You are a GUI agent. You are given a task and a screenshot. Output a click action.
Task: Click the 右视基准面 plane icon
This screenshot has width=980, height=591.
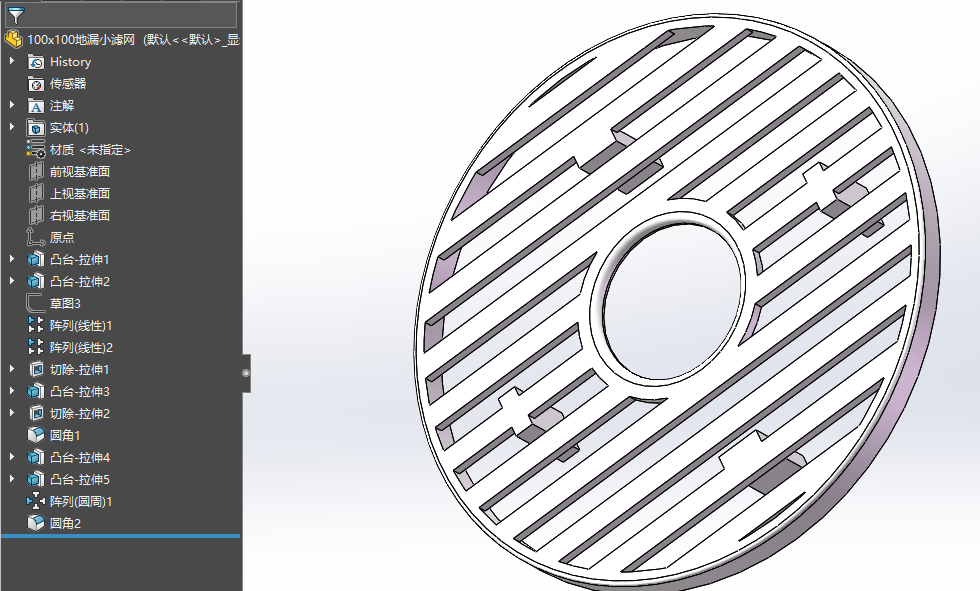tap(36, 216)
